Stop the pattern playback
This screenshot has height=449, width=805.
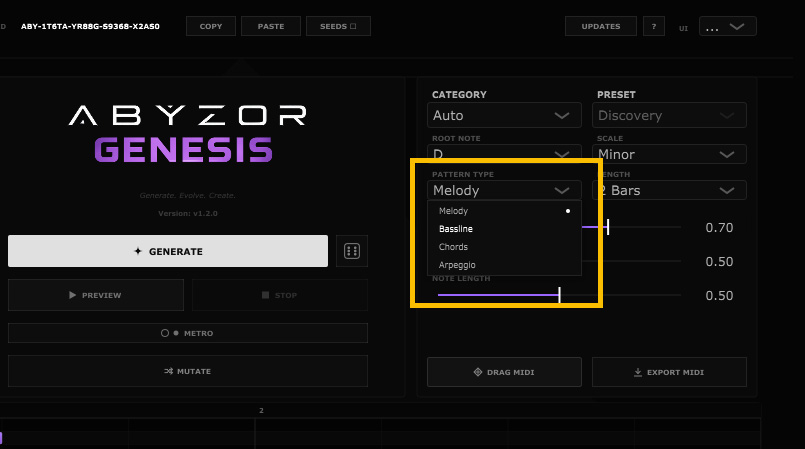(280, 295)
